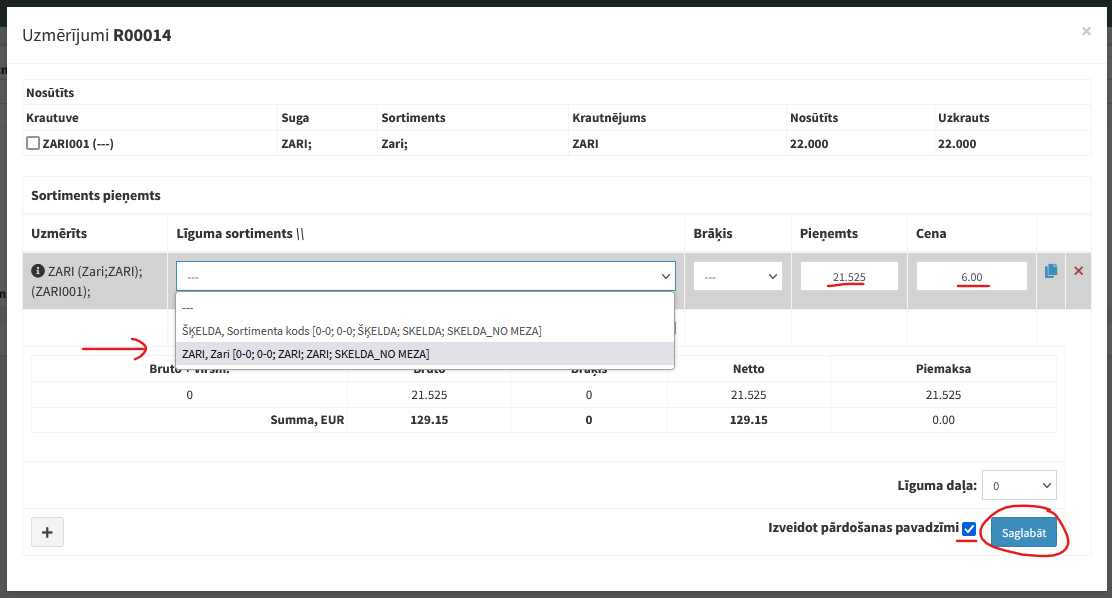Viewport: 1112px width, 598px height.
Task: Pick the empty --- option in the list
Action: tap(188, 308)
